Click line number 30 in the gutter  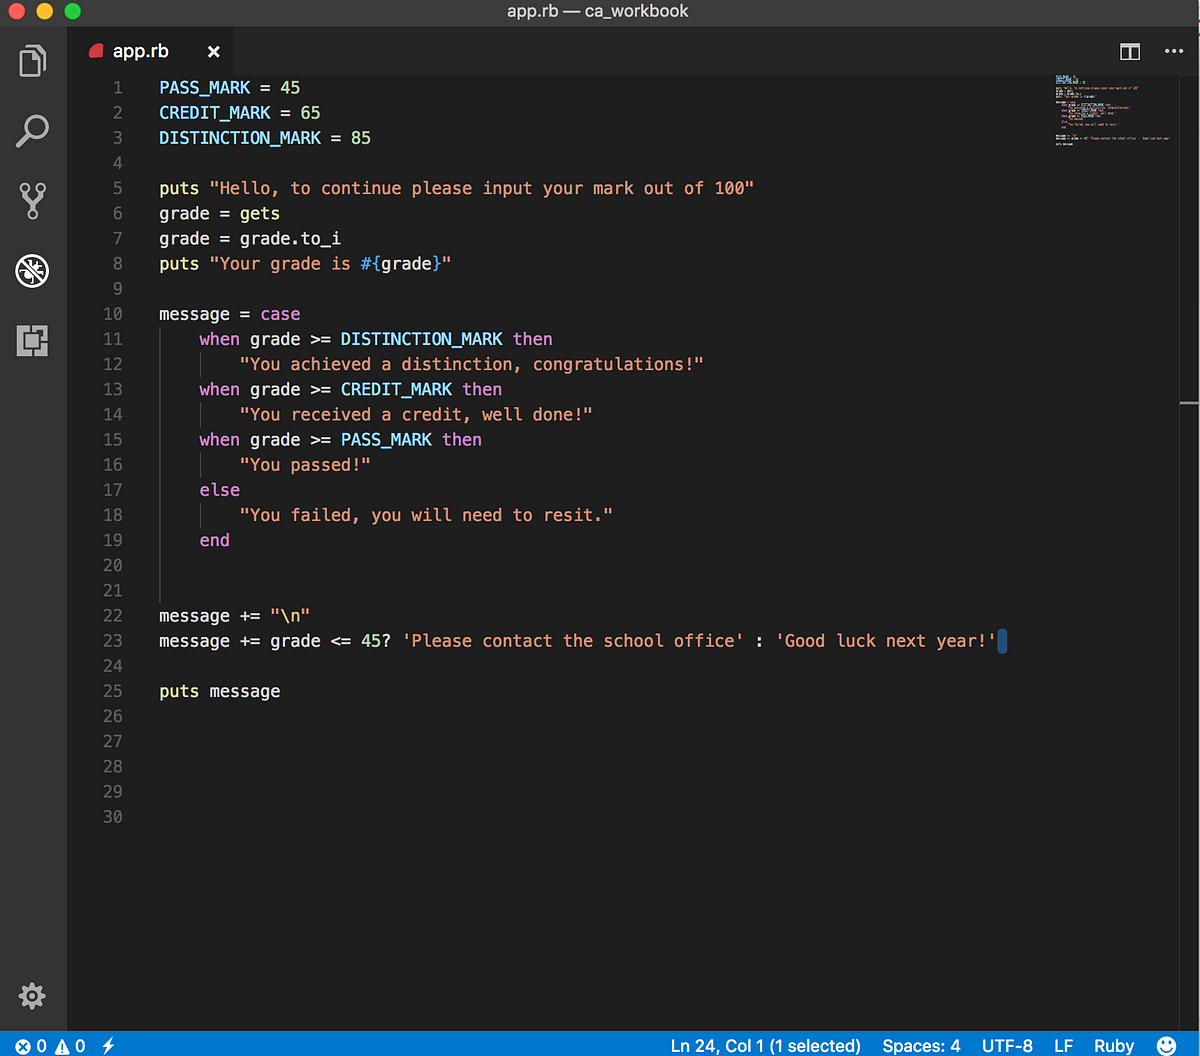tap(112, 817)
